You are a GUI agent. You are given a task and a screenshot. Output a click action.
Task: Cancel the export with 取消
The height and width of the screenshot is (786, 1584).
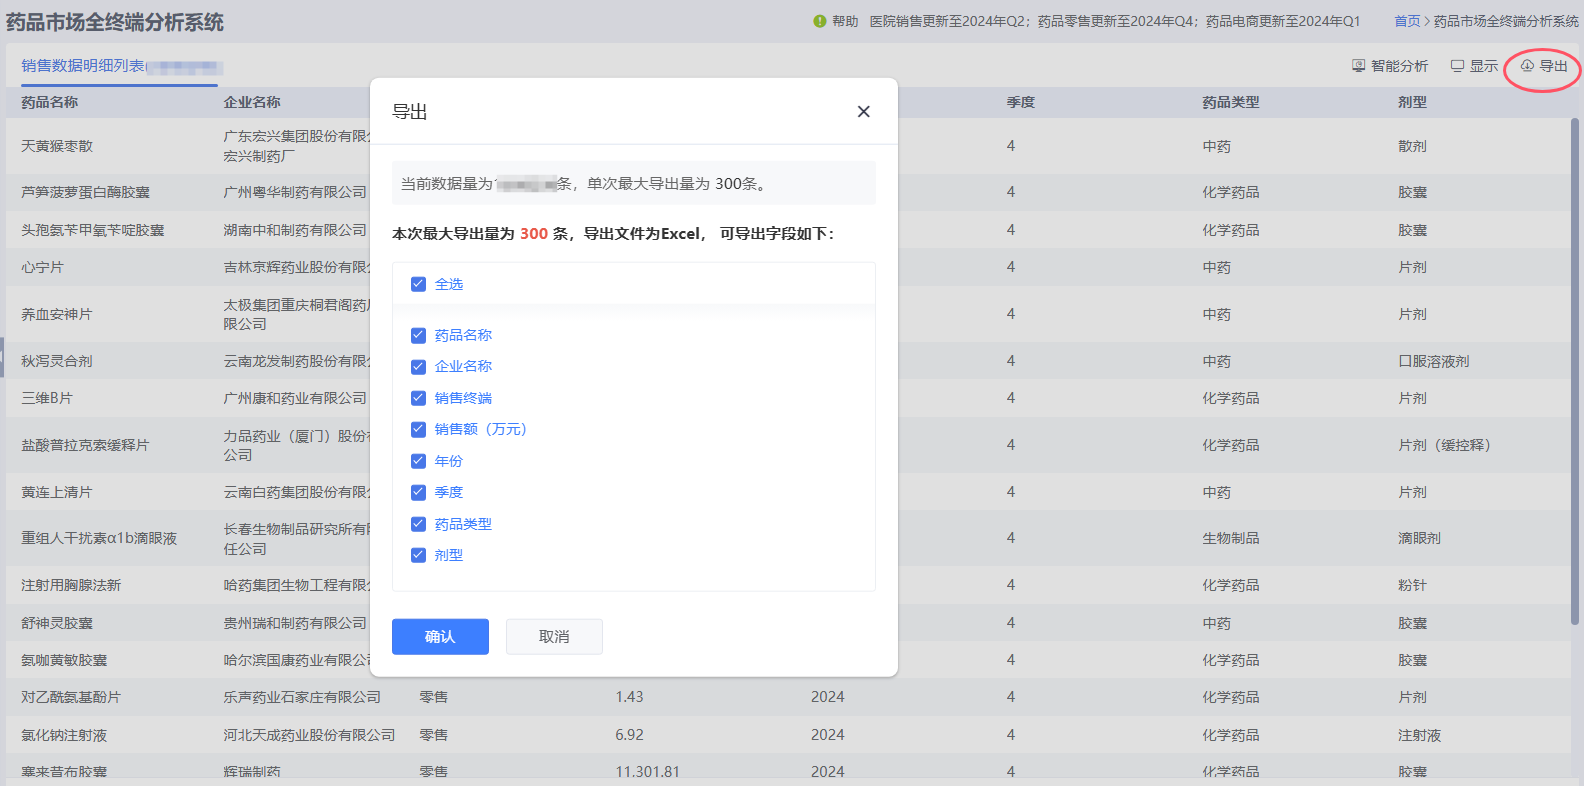tap(554, 637)
